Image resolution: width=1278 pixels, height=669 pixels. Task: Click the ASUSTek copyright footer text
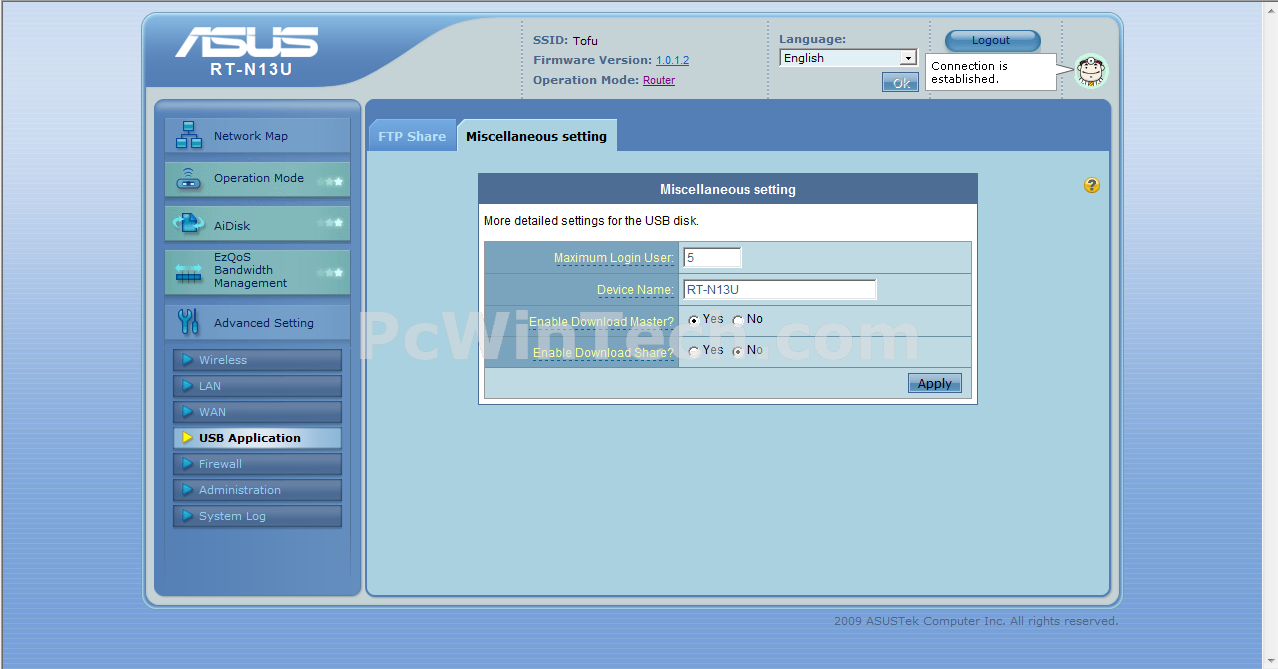976,621
